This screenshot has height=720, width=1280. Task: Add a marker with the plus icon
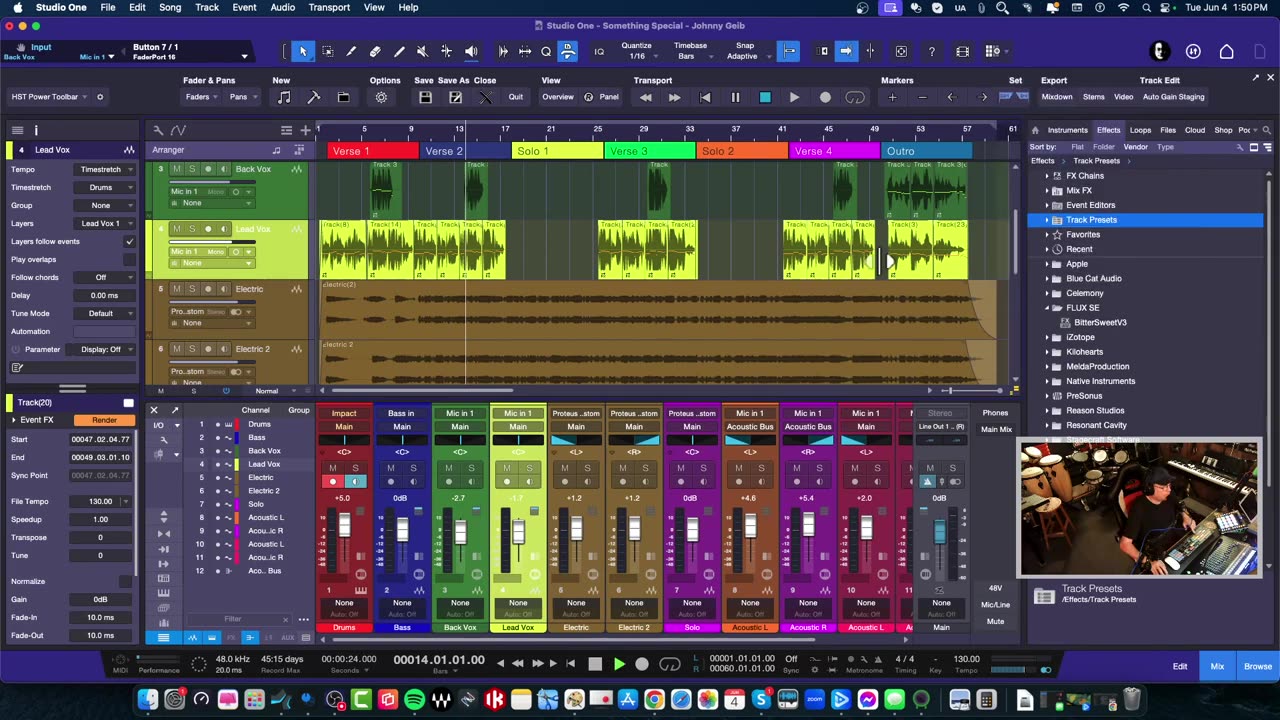892,97
